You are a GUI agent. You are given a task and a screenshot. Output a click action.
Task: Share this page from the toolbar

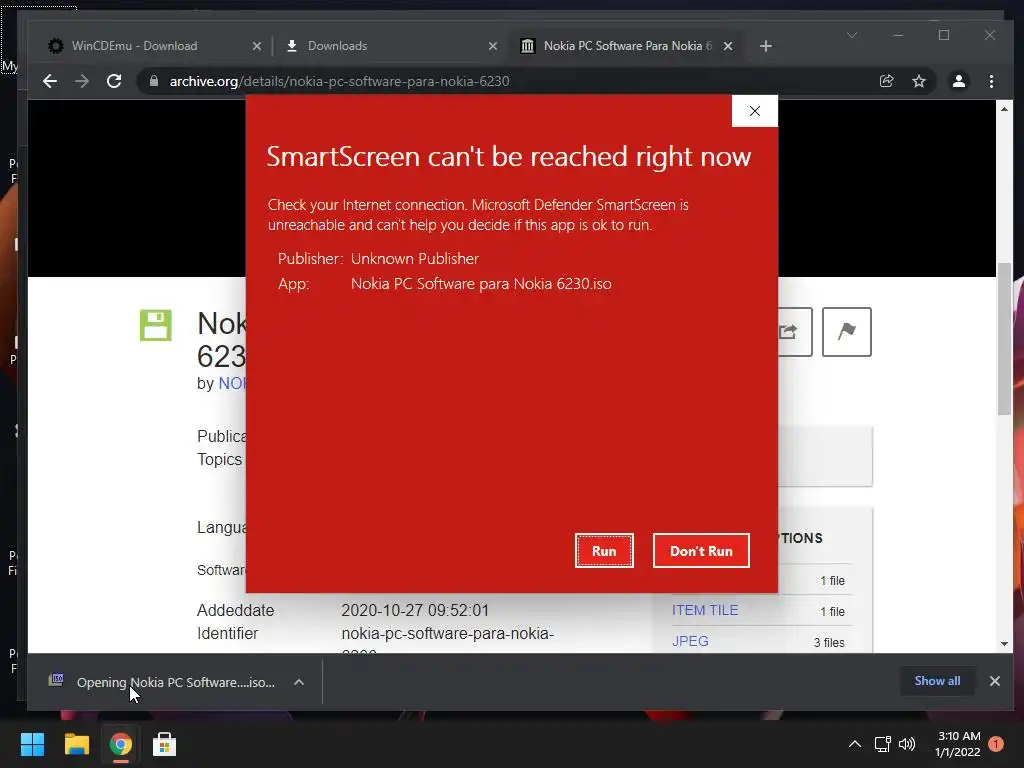(x=886, y=81)
